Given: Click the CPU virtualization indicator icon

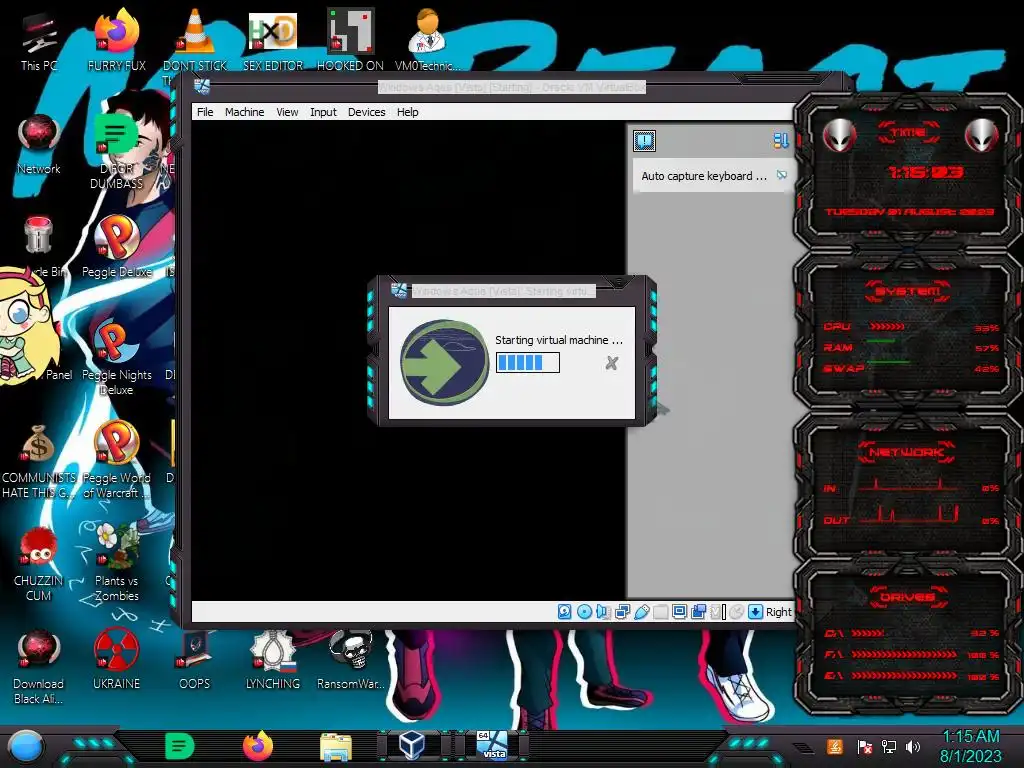Looking at the screenshot, I should point(718,611).
